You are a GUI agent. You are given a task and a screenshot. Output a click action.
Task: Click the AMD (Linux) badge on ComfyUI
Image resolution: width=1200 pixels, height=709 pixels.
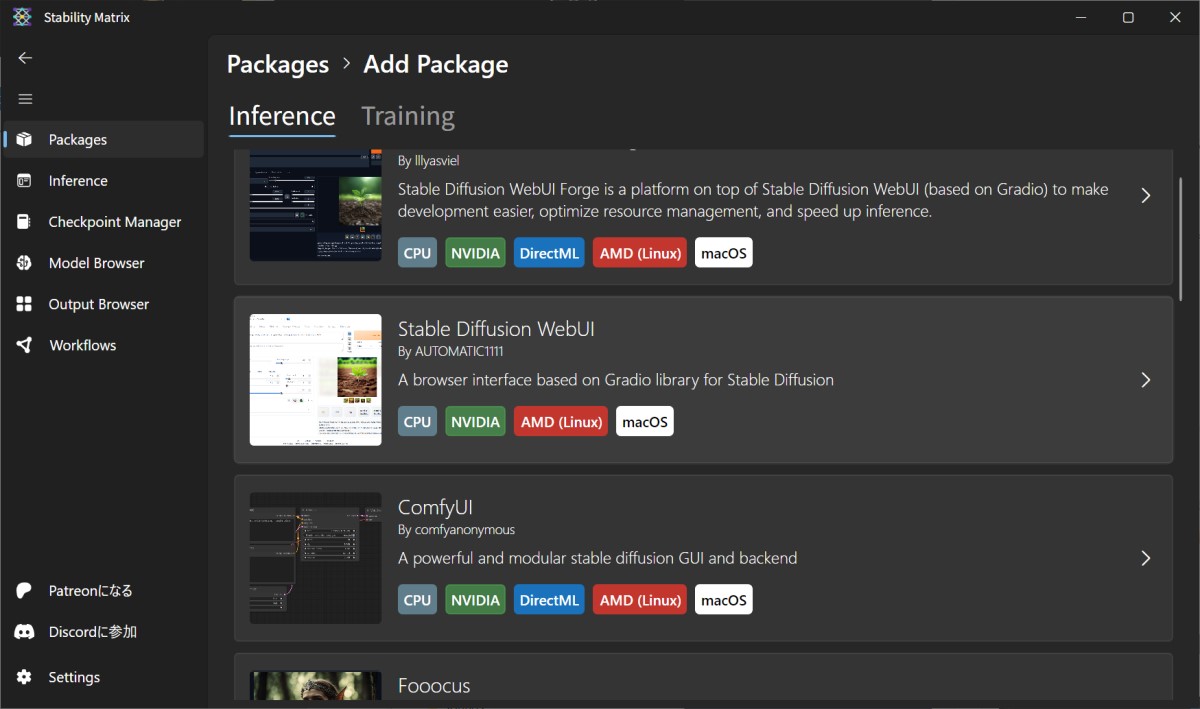[640, 600]
